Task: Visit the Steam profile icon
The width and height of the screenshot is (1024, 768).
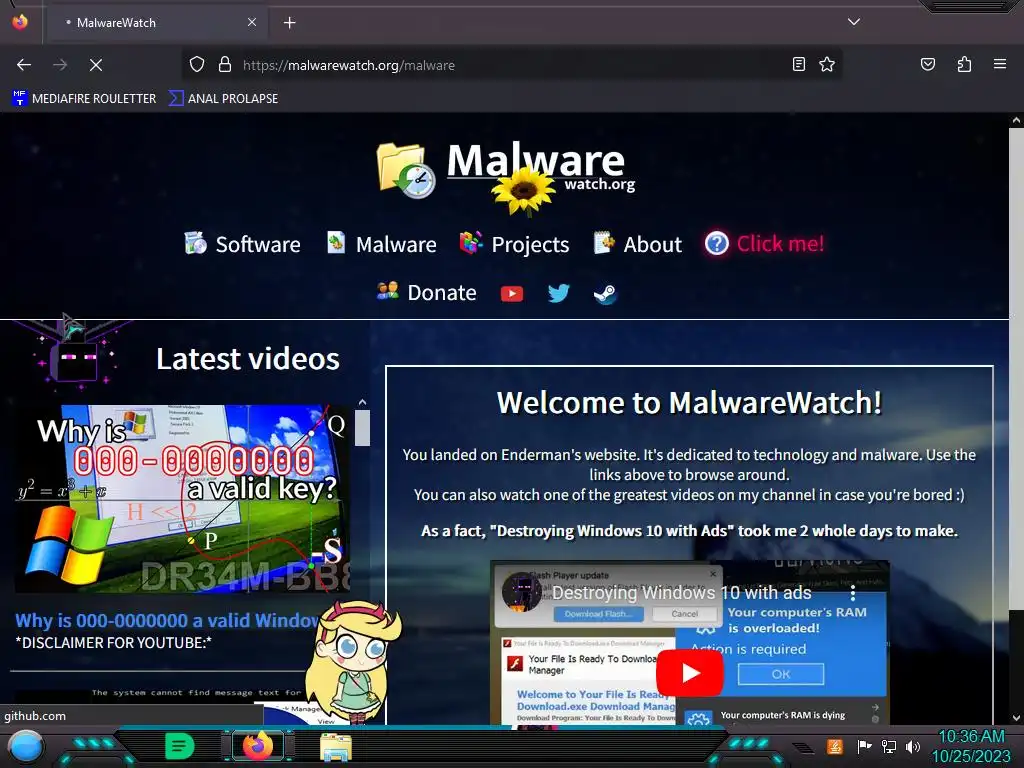Action: [605, 294]
